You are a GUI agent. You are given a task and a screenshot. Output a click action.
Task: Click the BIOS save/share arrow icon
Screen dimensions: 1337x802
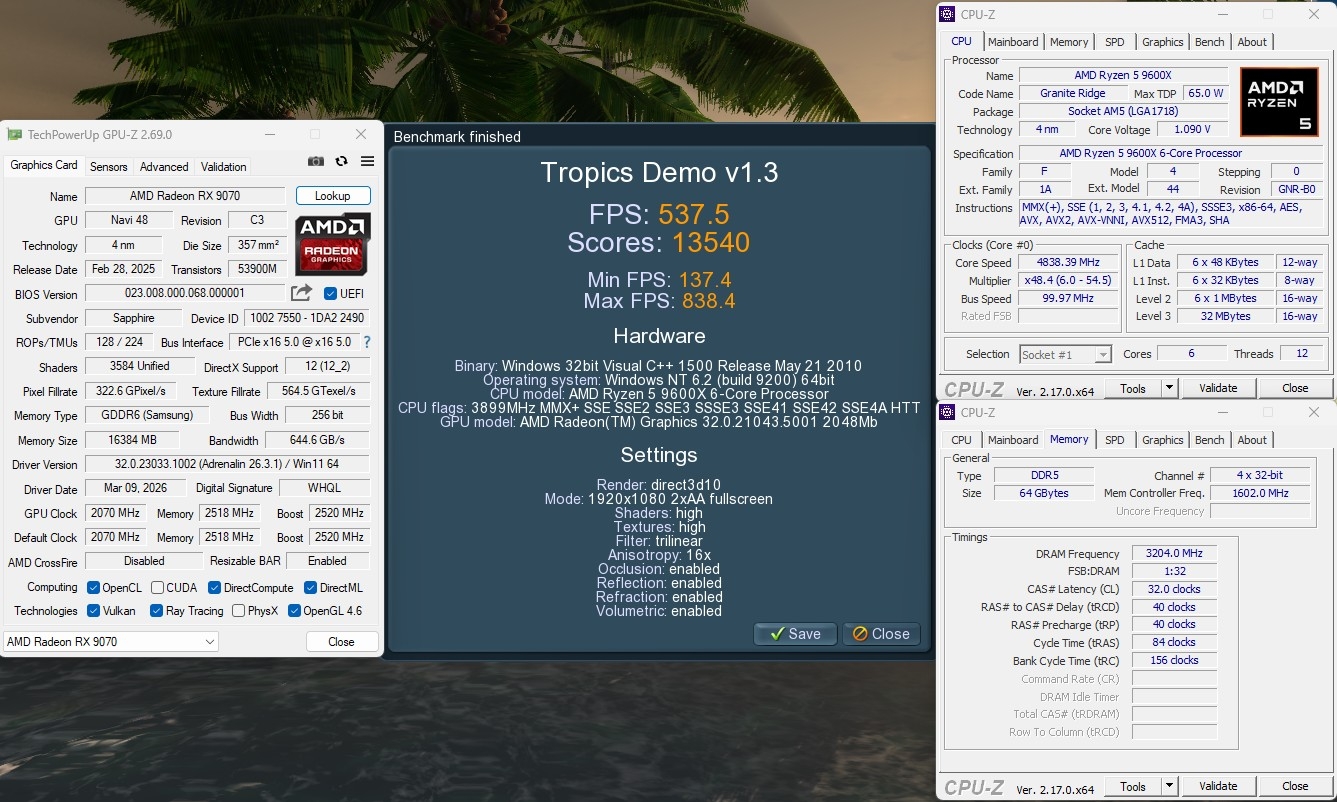point(301,293)
